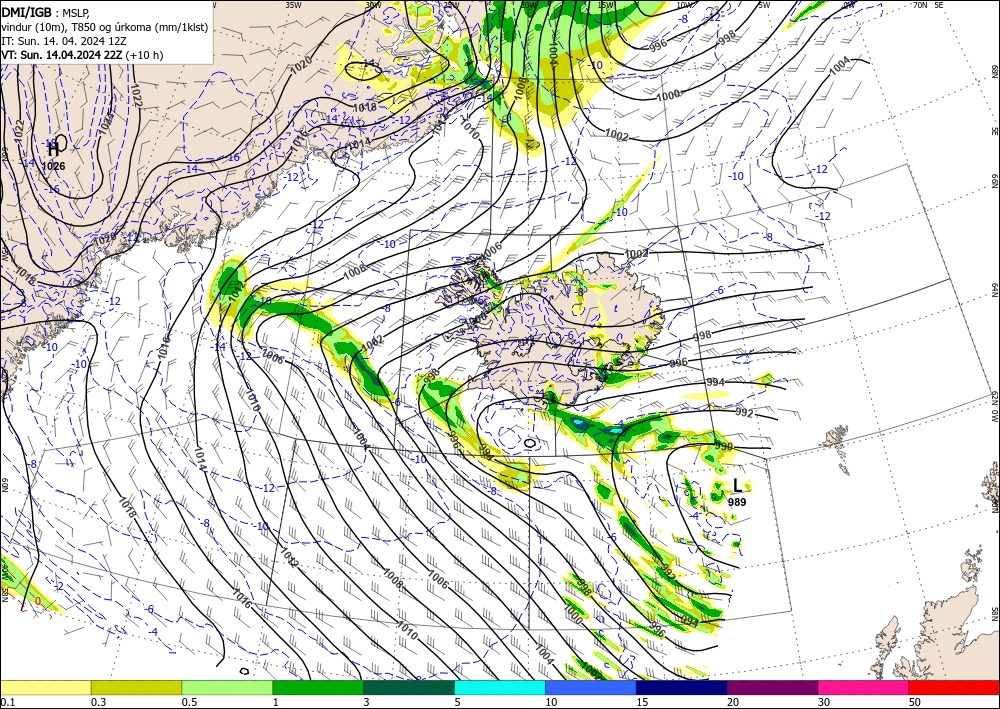The width and height of the screenshot is (1000, 709).
Task: Click the 0.5–1 mm light green legend swatch
Action: [x=227, y=687]
